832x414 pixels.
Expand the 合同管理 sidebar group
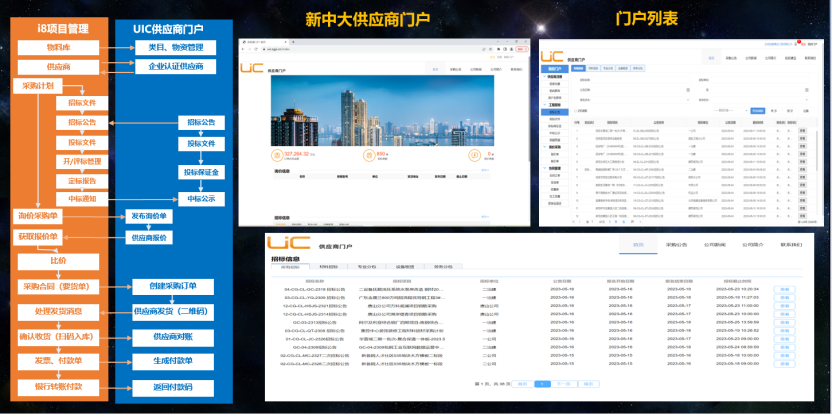[x=555, y=167]
